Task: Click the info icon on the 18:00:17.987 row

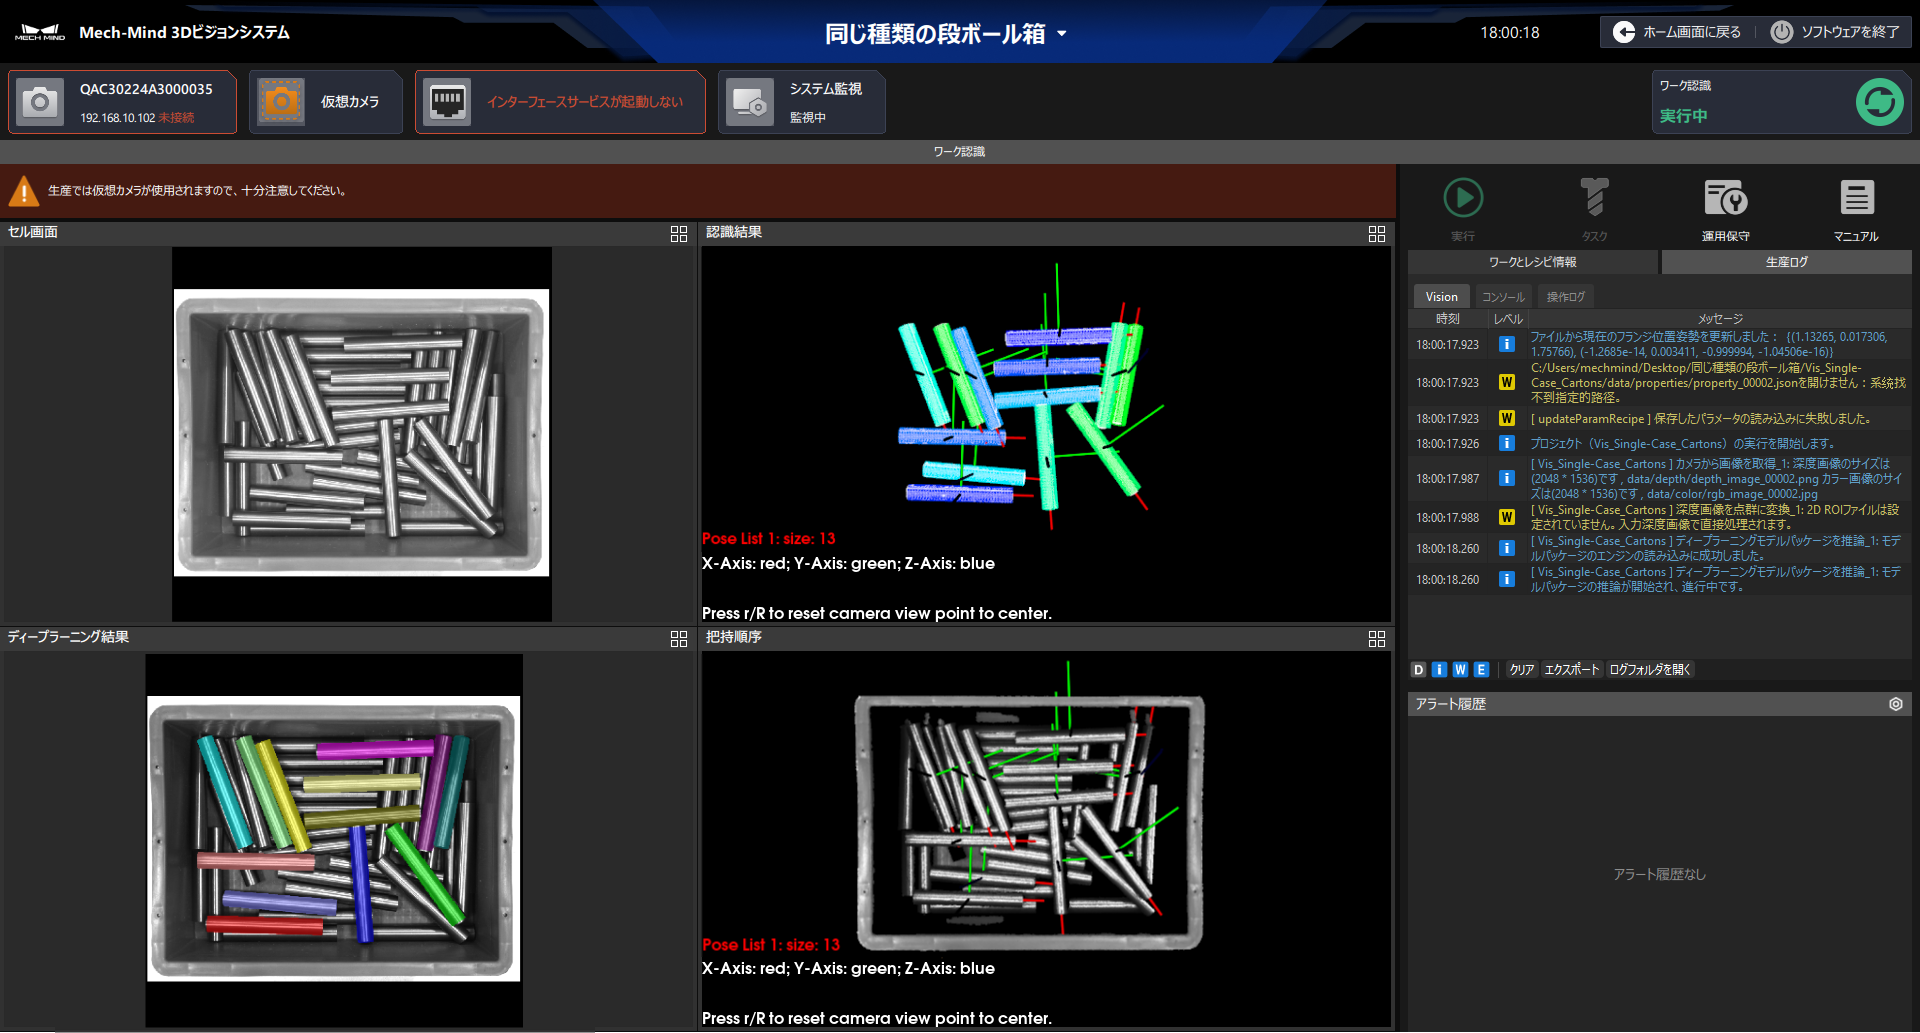Action: pyautogui.click(x=1507, y=478)
